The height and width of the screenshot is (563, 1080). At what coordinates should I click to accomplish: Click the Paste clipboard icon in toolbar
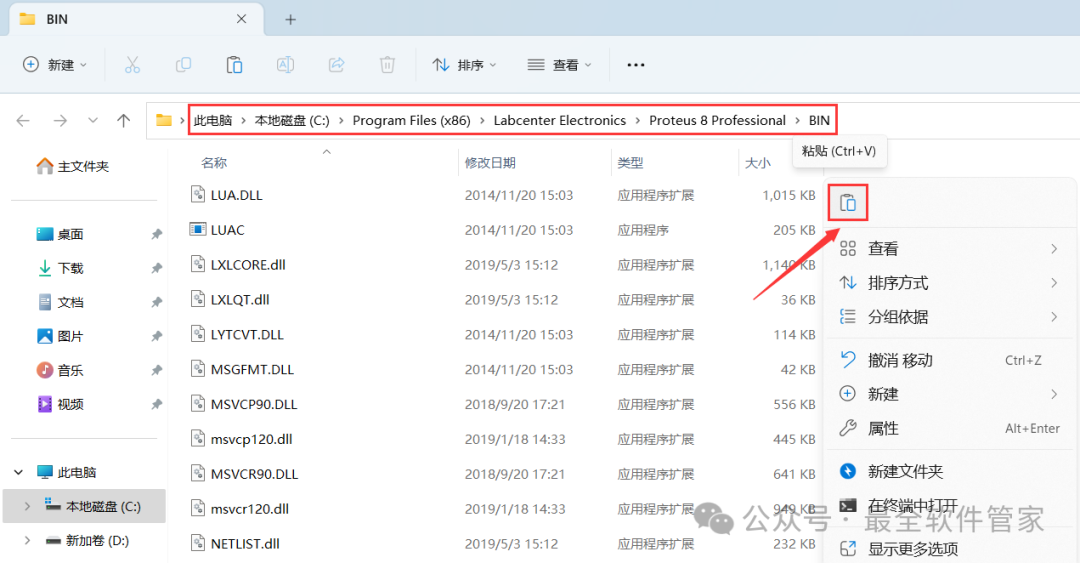pyautogui.click(x=234, y=65)
